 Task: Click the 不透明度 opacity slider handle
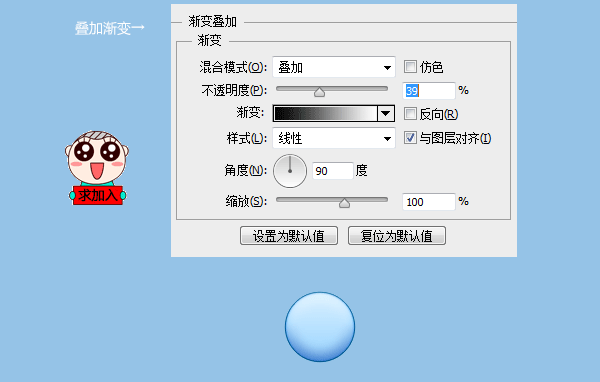click(319, 92)
